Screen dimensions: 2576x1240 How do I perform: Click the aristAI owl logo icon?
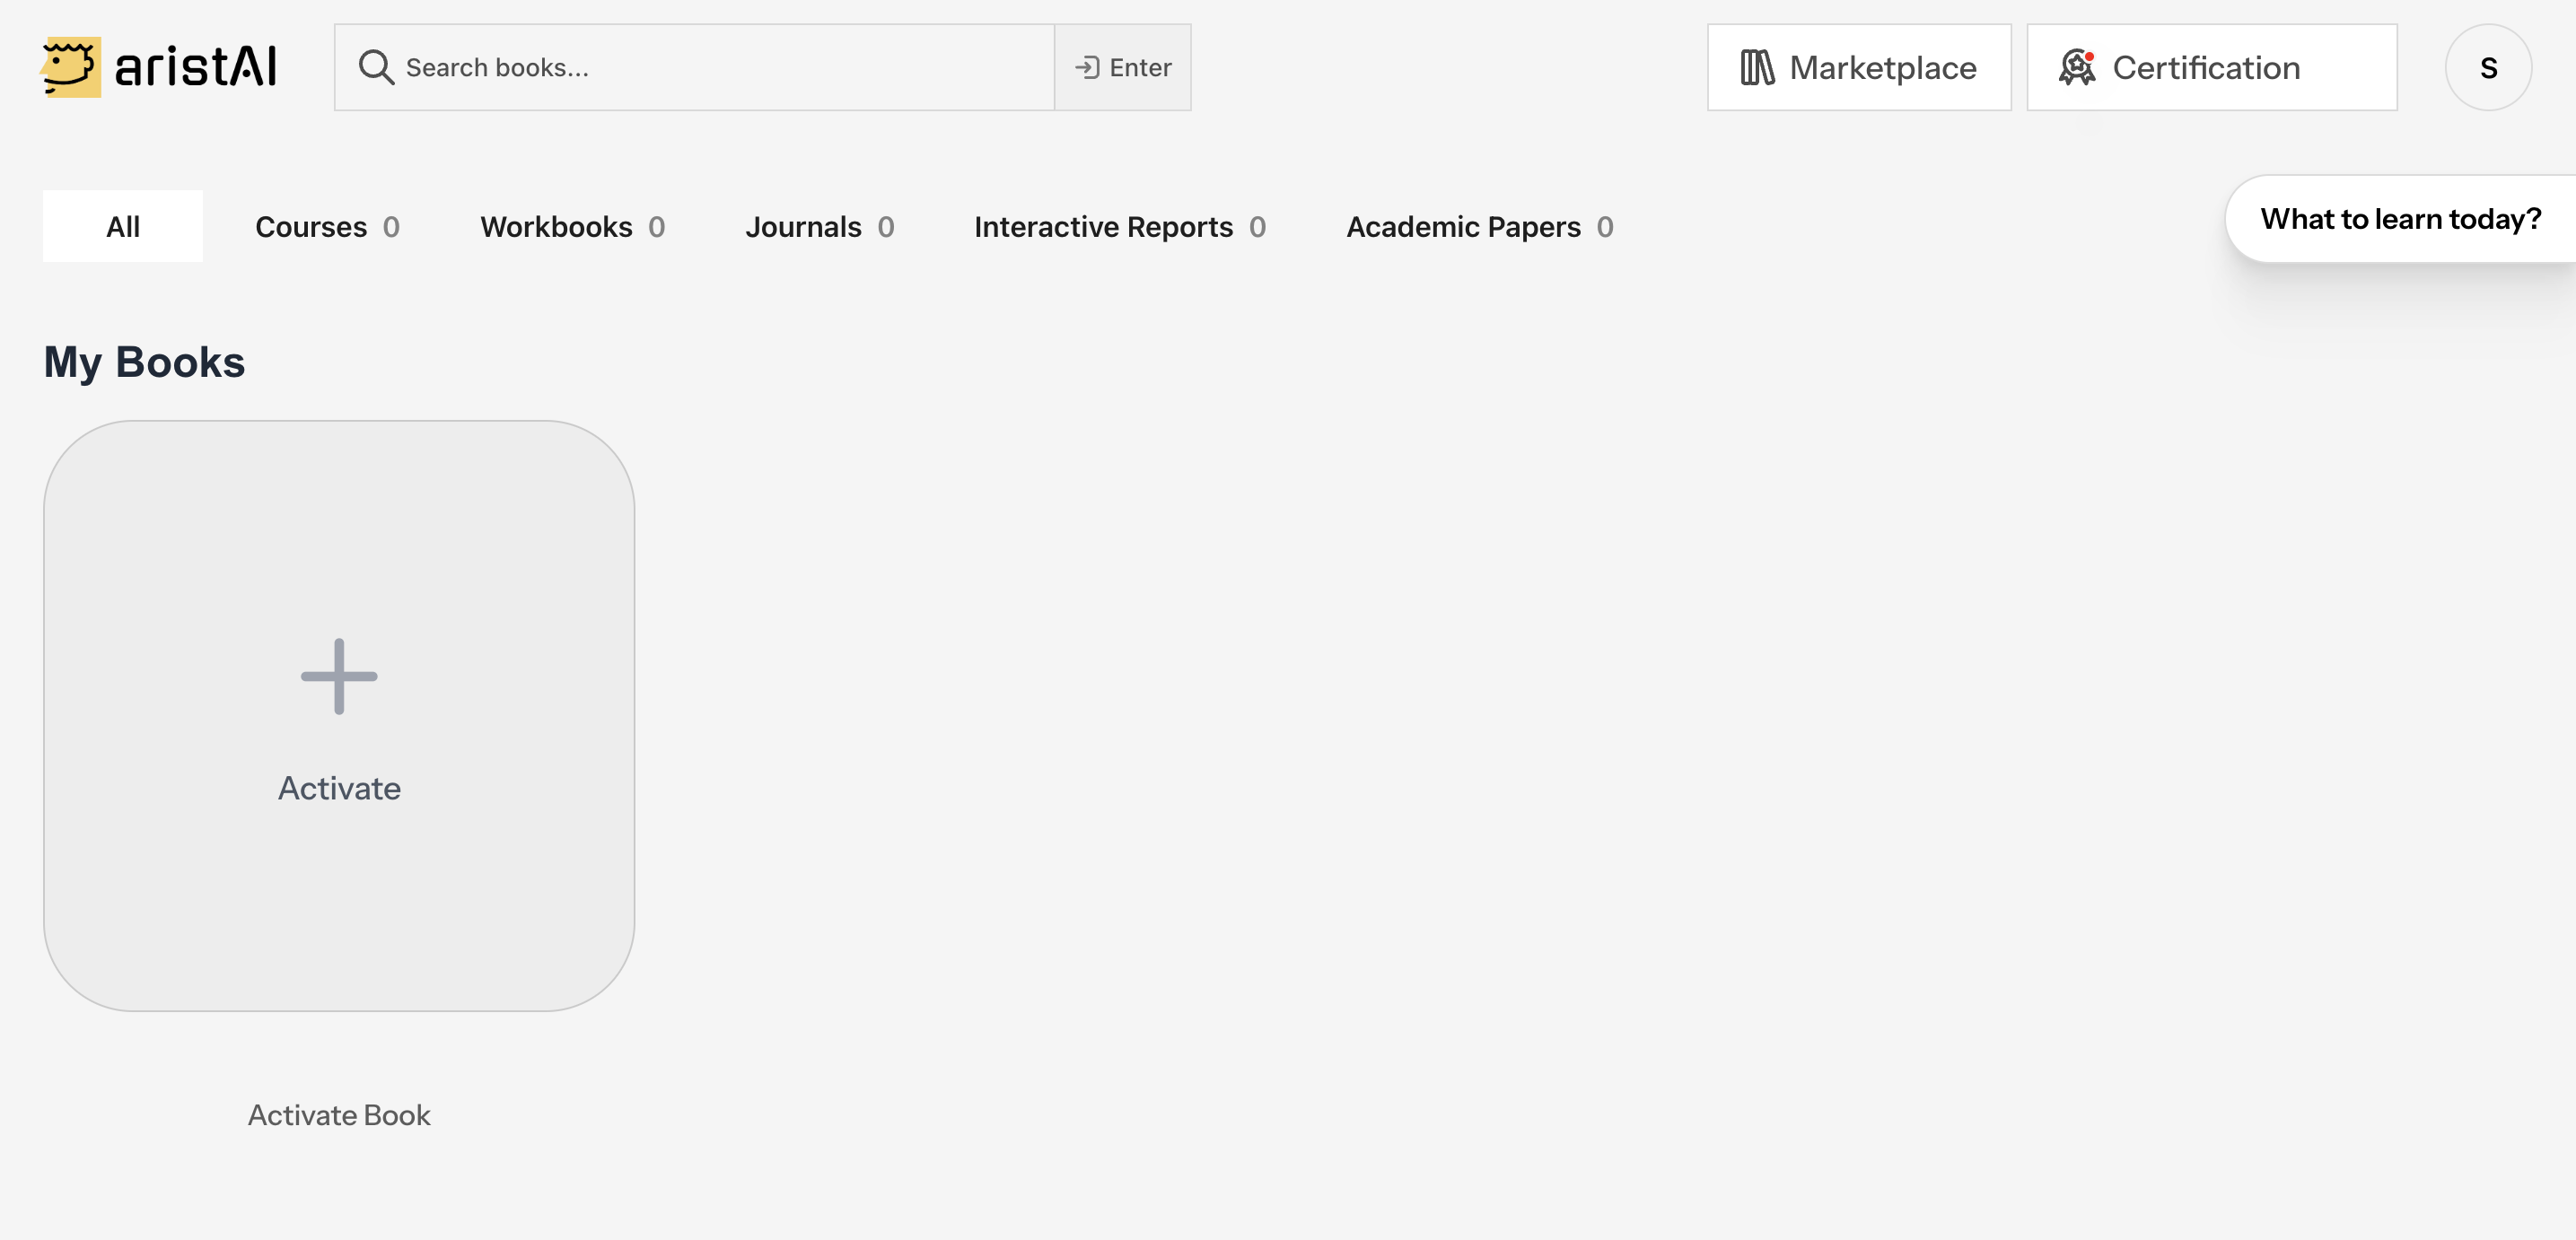click(71, 67)
